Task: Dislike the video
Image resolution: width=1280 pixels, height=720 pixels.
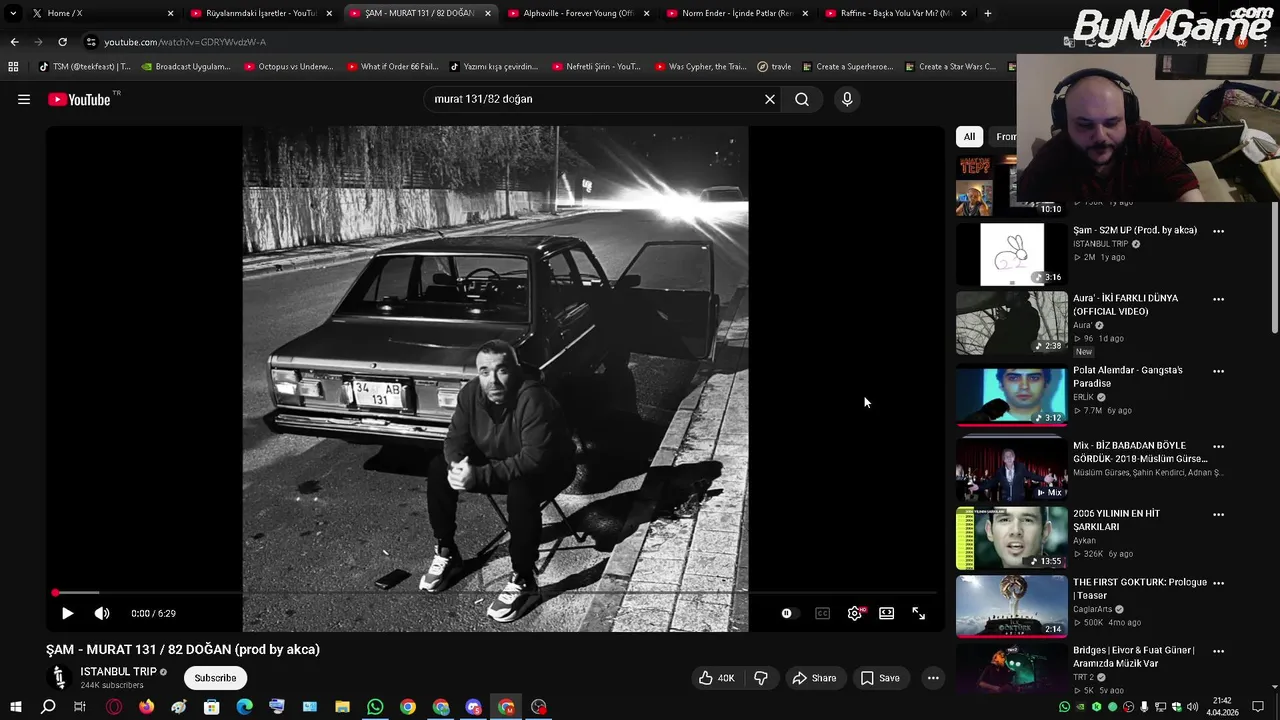Action: click(761, 678)
